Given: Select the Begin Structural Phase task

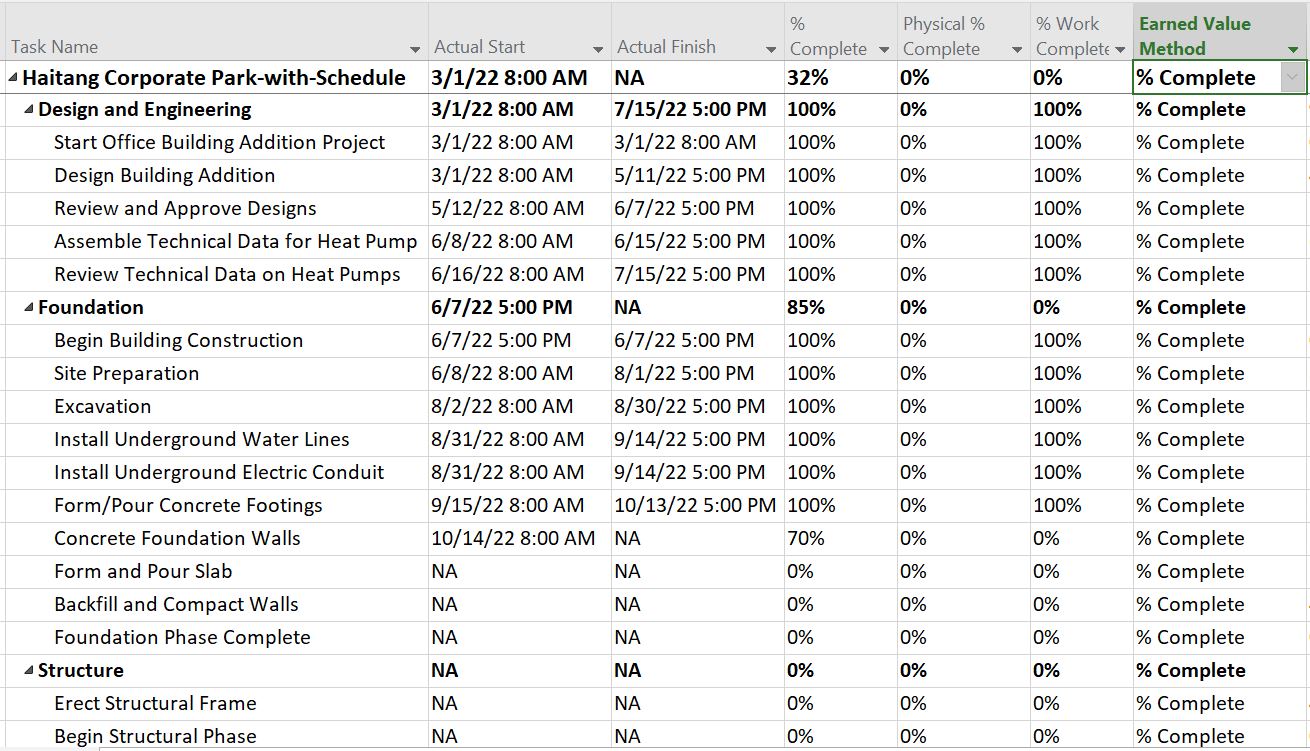Looking at the screenshot, I should 155,737.
